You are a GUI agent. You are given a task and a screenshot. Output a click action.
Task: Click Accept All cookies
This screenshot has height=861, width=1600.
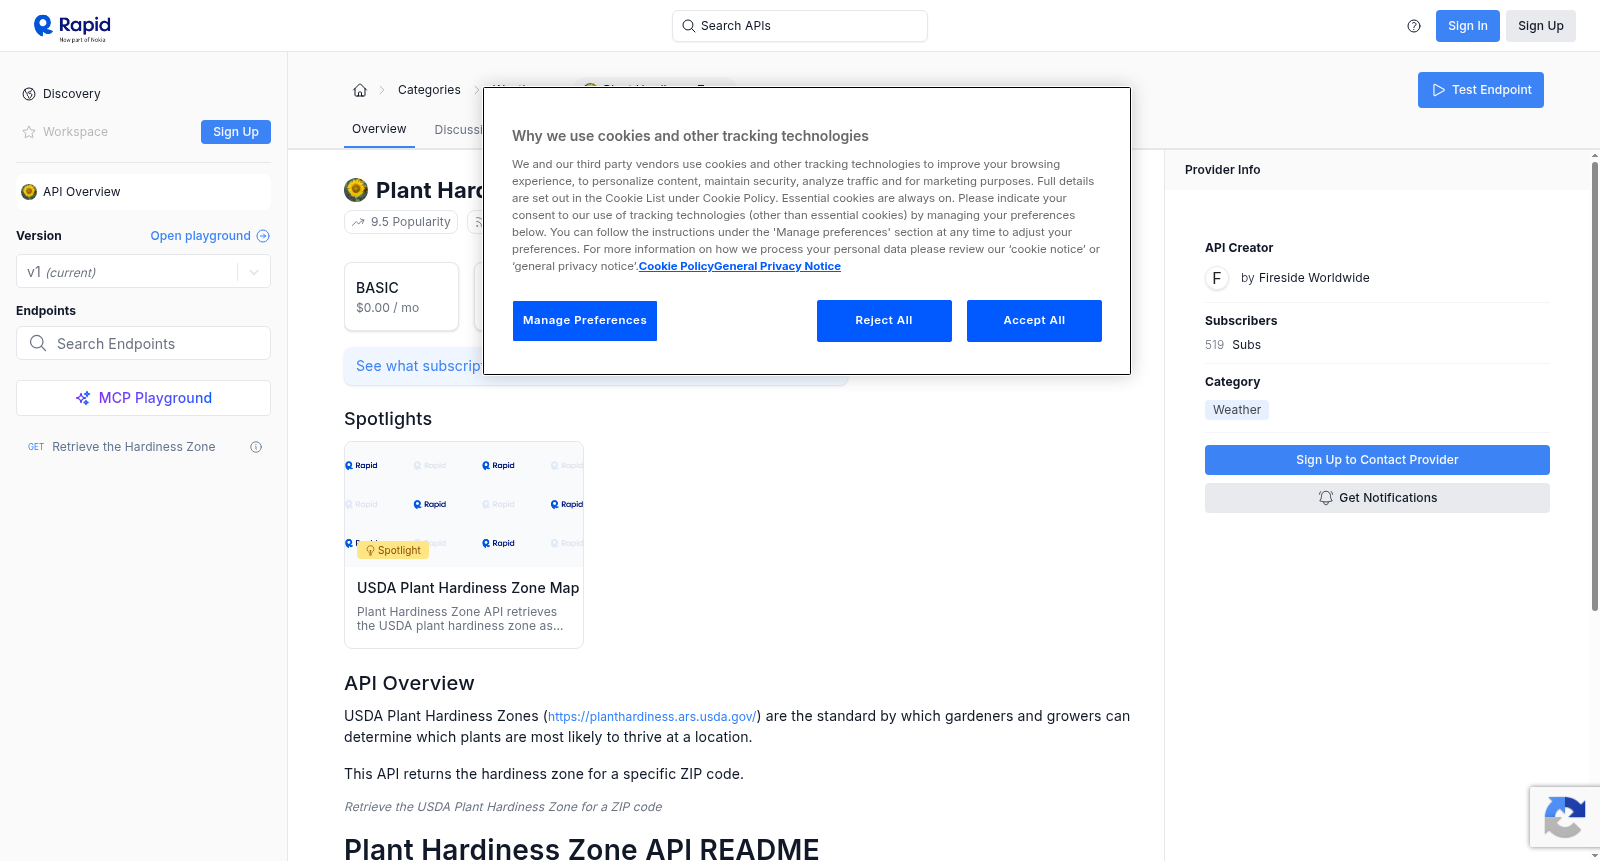(x=1034, y=321)
